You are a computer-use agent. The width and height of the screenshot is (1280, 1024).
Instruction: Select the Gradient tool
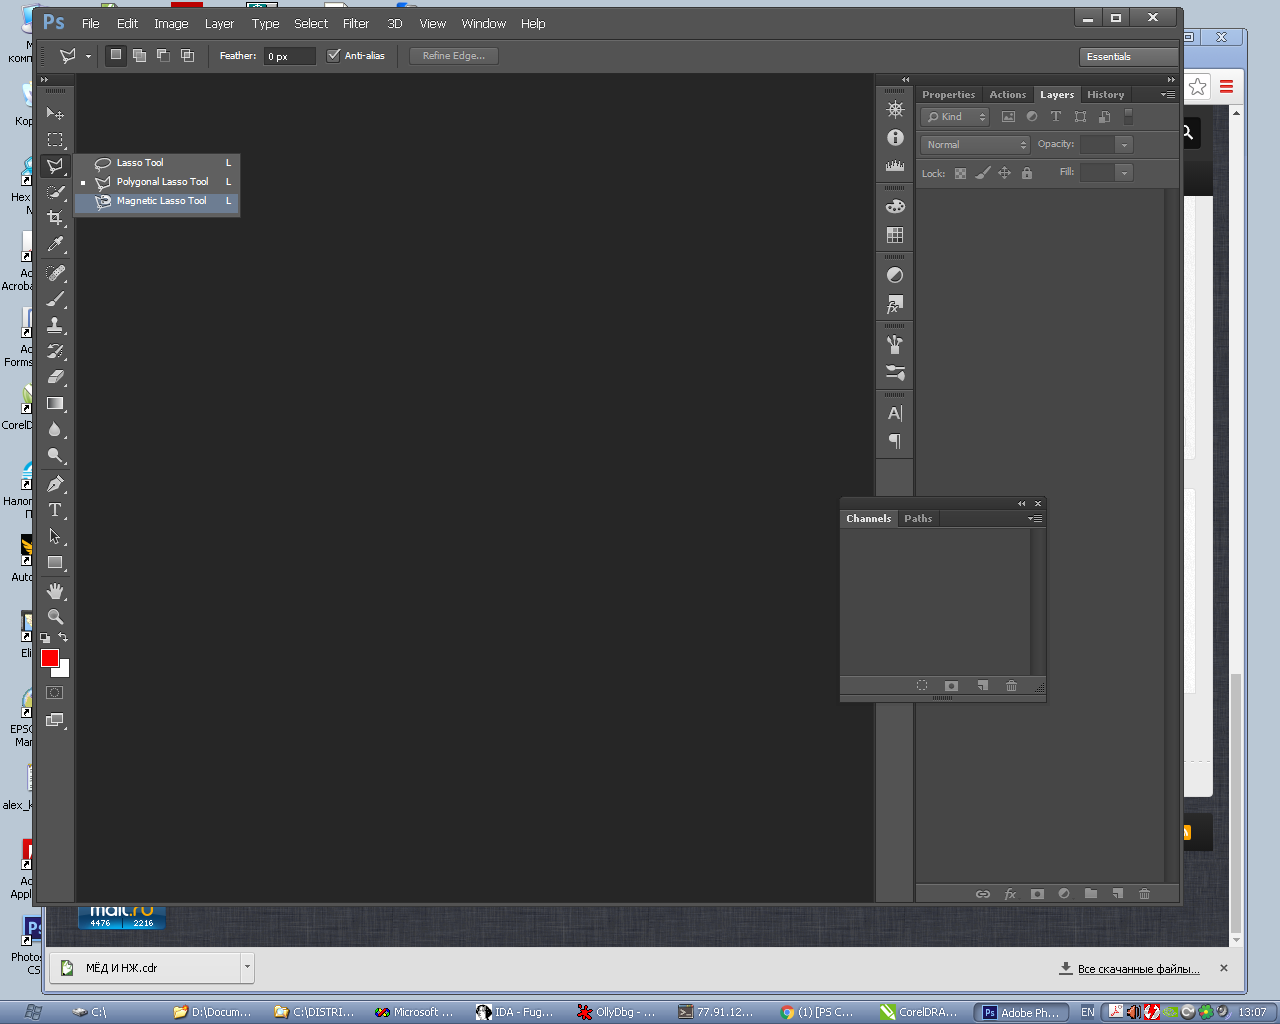(x=55, y=403)
